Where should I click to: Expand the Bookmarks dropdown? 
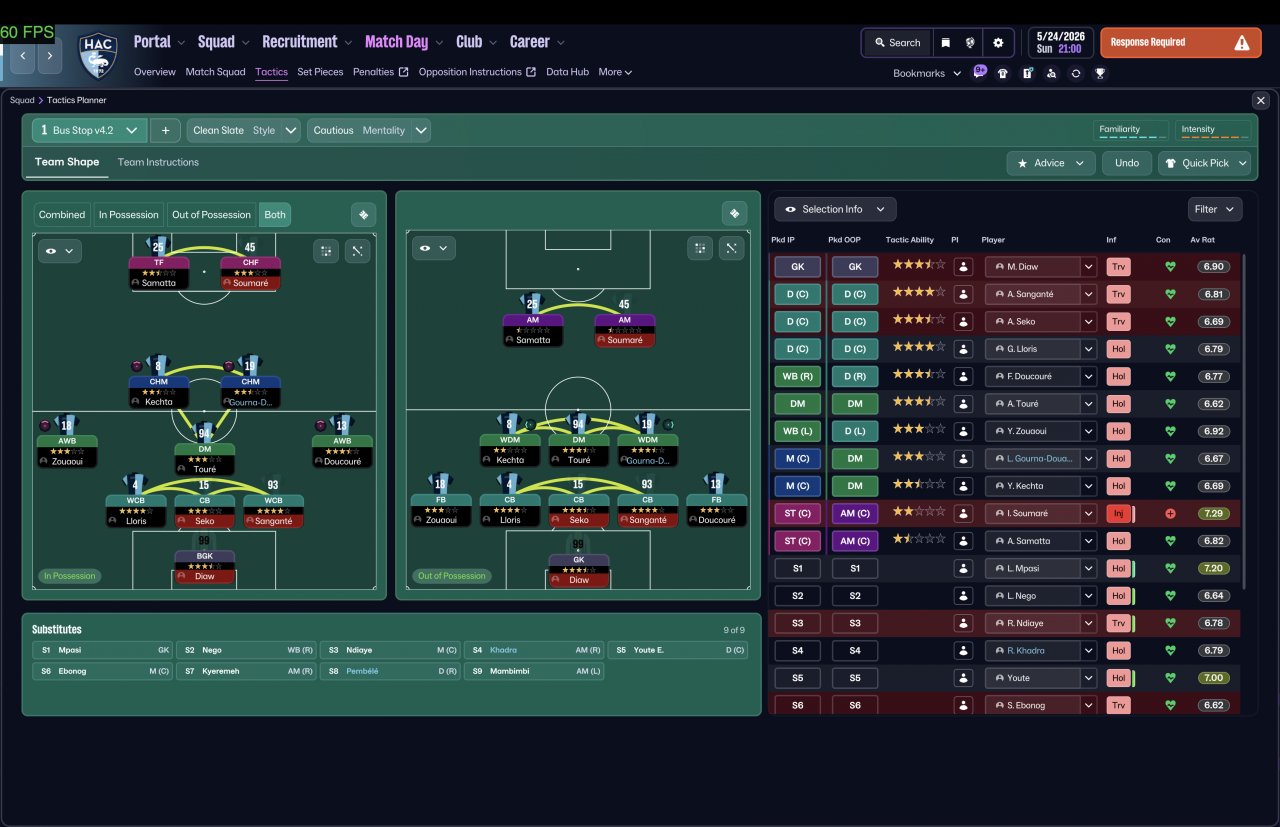pos(927,73)
